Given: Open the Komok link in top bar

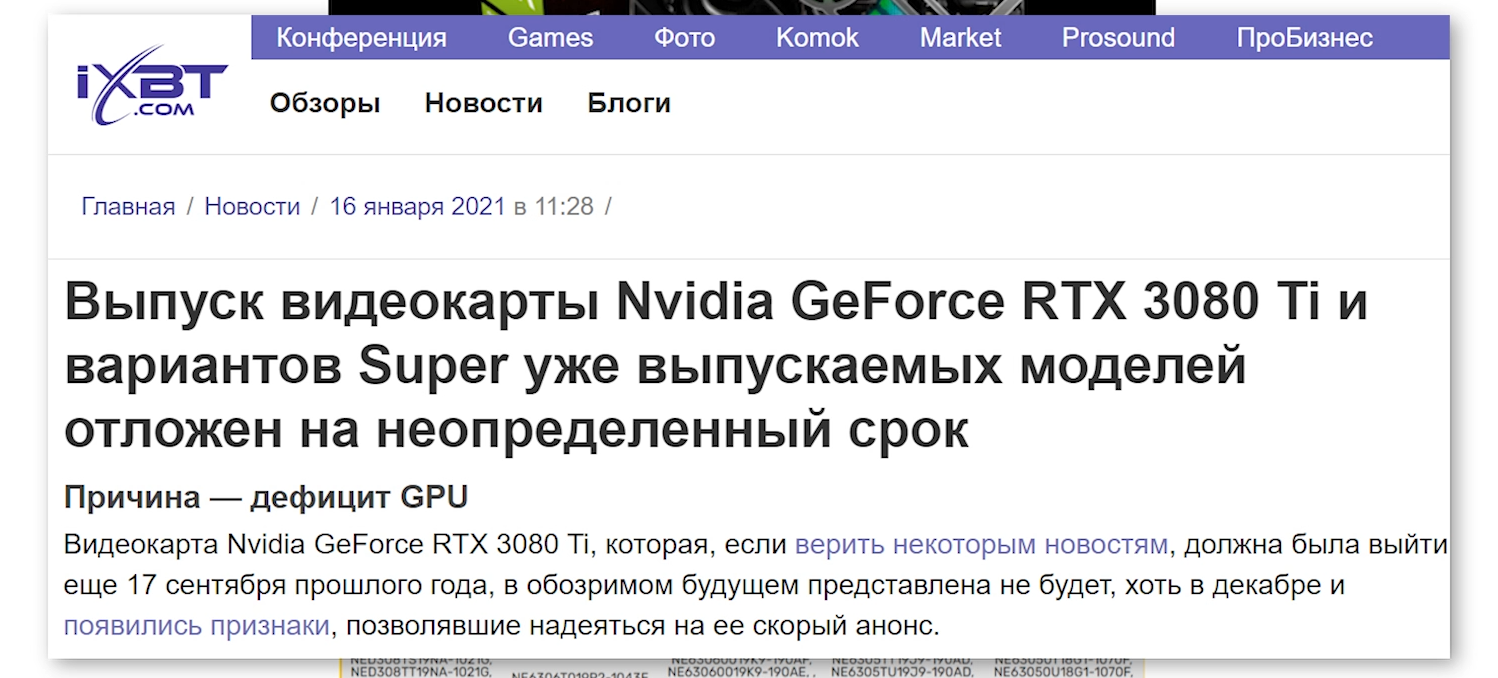Looking at the screenshot, I should click(817, 38).
